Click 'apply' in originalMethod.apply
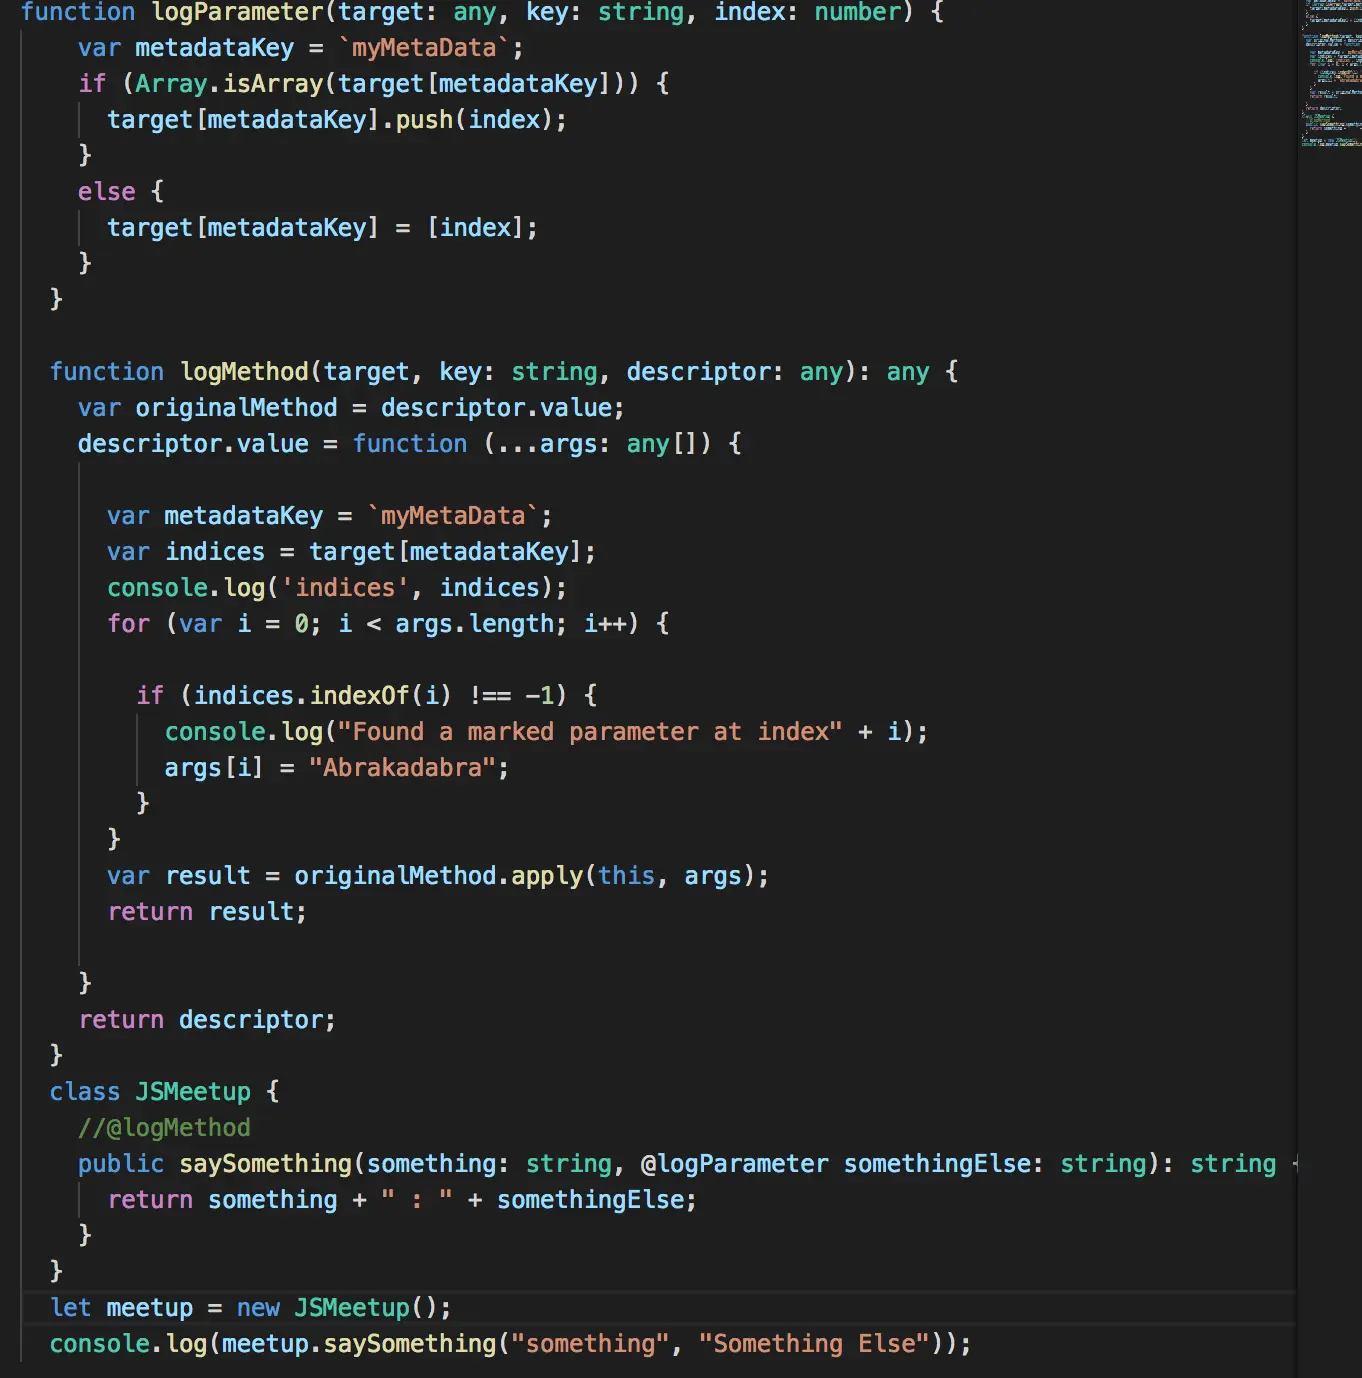Viewport: 1362px width, 1378px height. click(547, 876)
